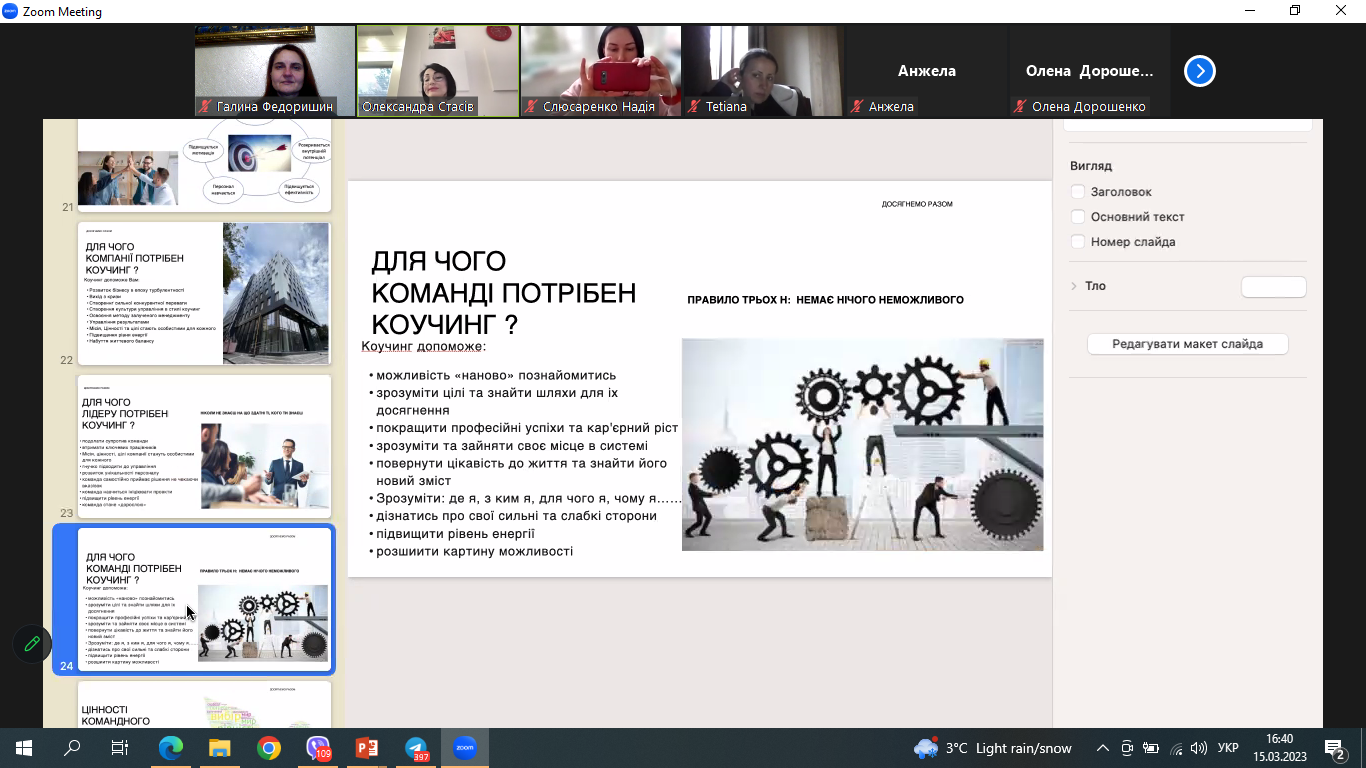1366x768 pixels.
Task: Open the Тло fill dropdown box
Action: [x=1273, y=287]
